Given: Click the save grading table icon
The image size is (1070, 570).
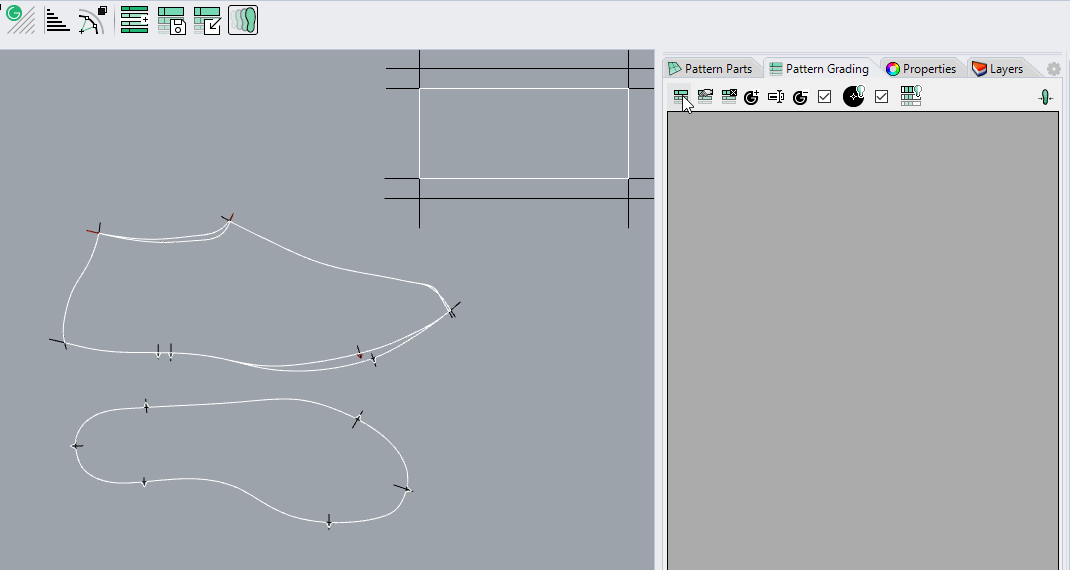Looking at the screenshot, I should (x=171, y=20).
